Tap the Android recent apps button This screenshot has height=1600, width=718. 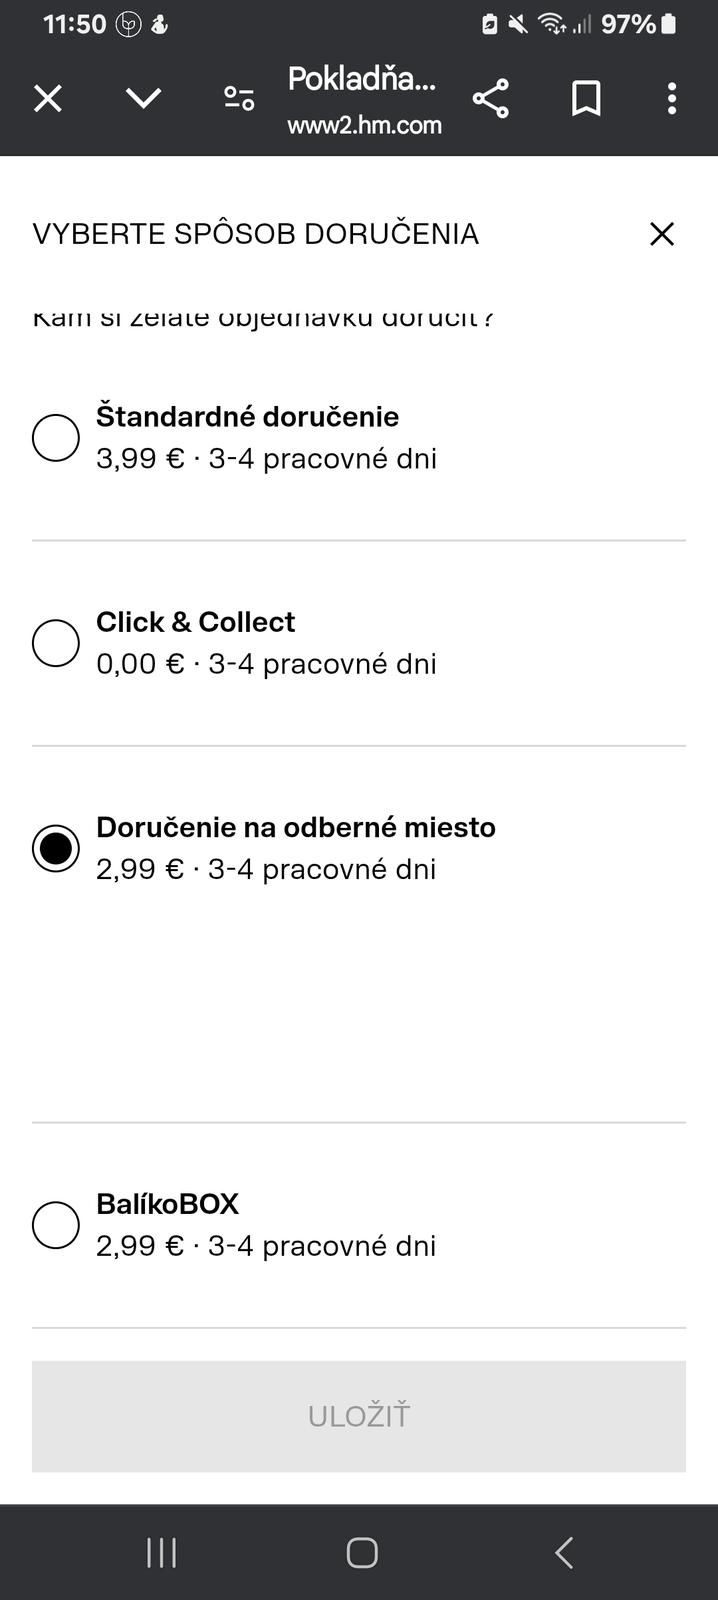click(x=162, y=1553)
